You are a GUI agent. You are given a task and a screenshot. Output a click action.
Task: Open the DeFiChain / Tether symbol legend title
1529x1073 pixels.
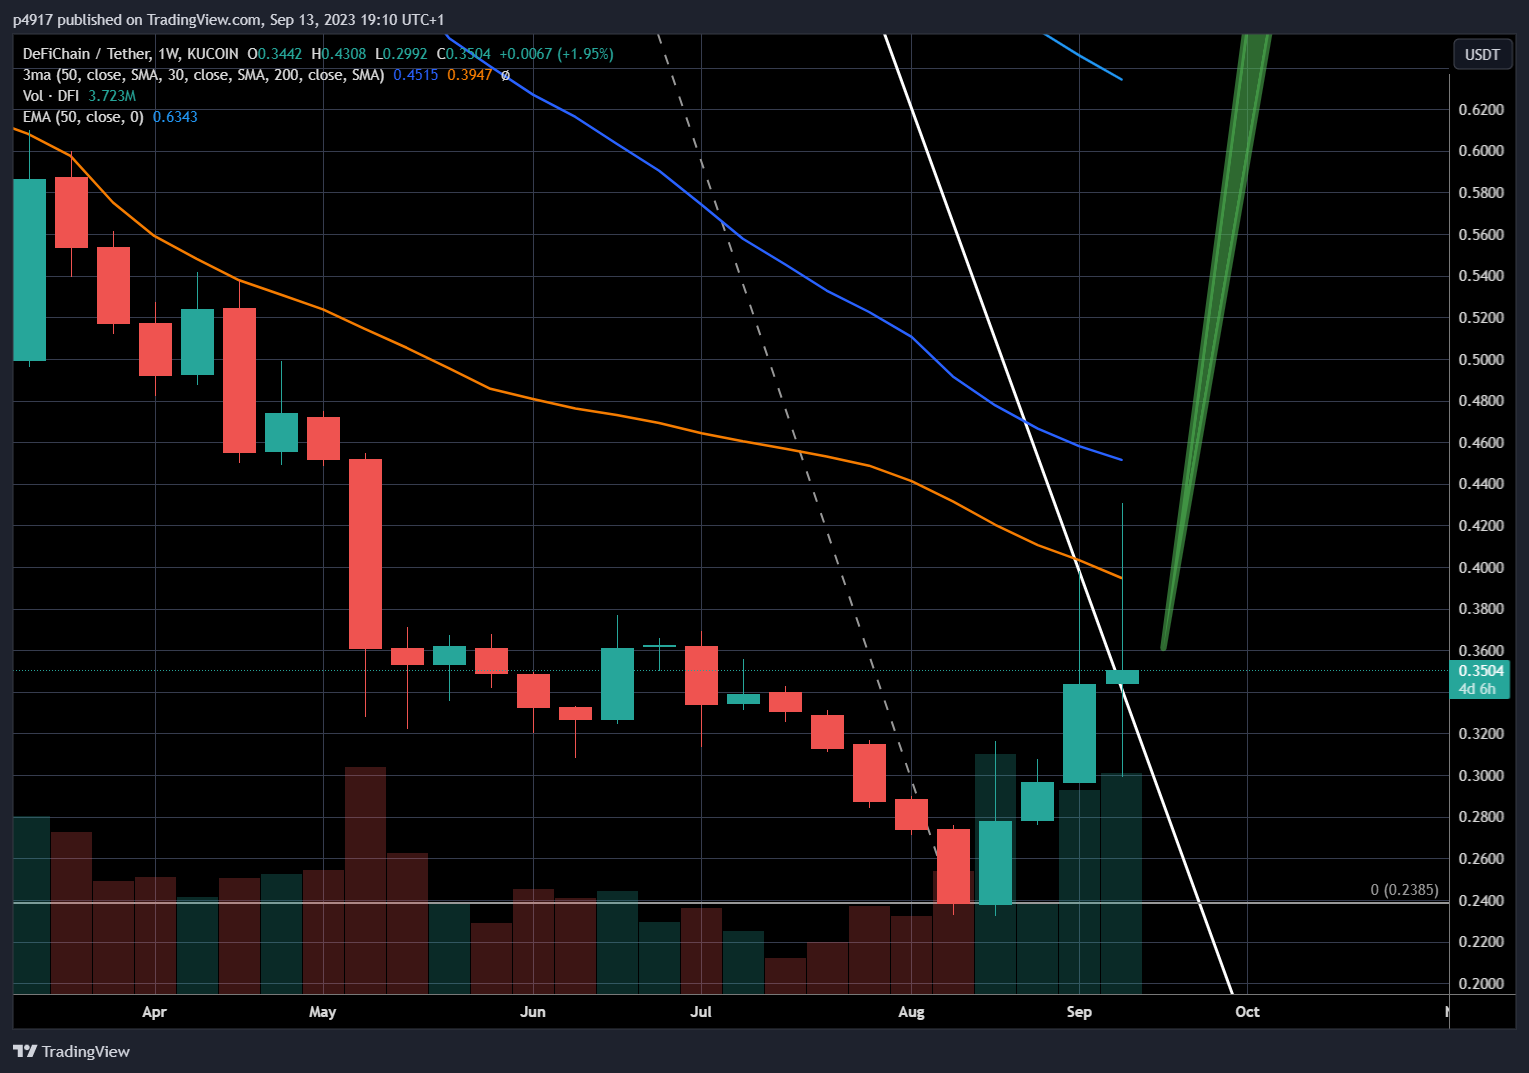131,54
